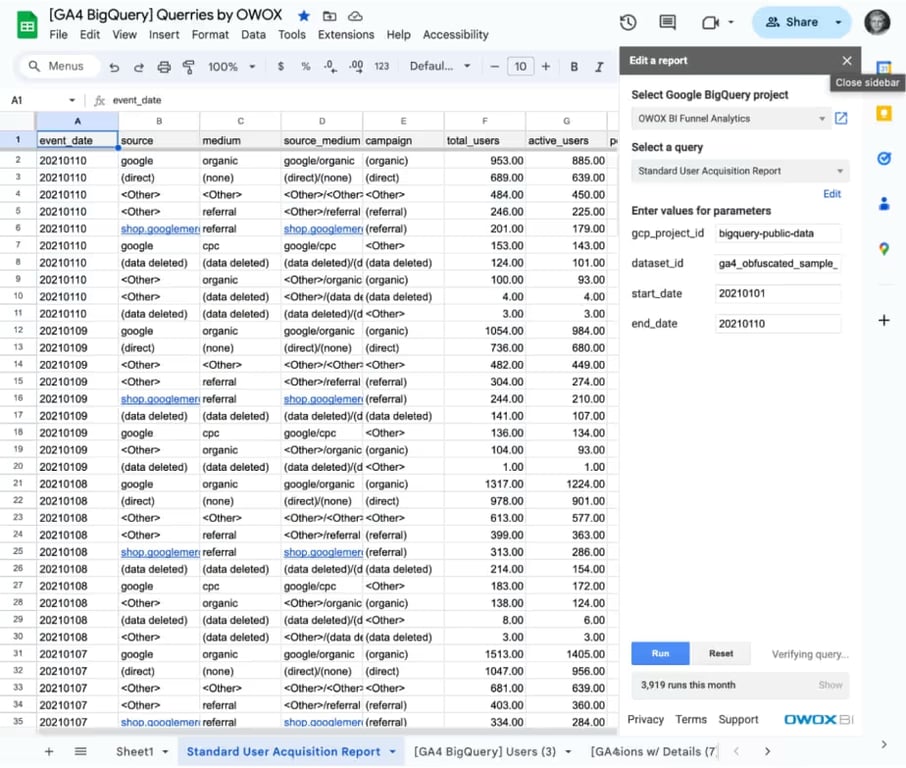This screenshot has height=768, width=906.
Task: Search the Menus box
Action: 58,66
